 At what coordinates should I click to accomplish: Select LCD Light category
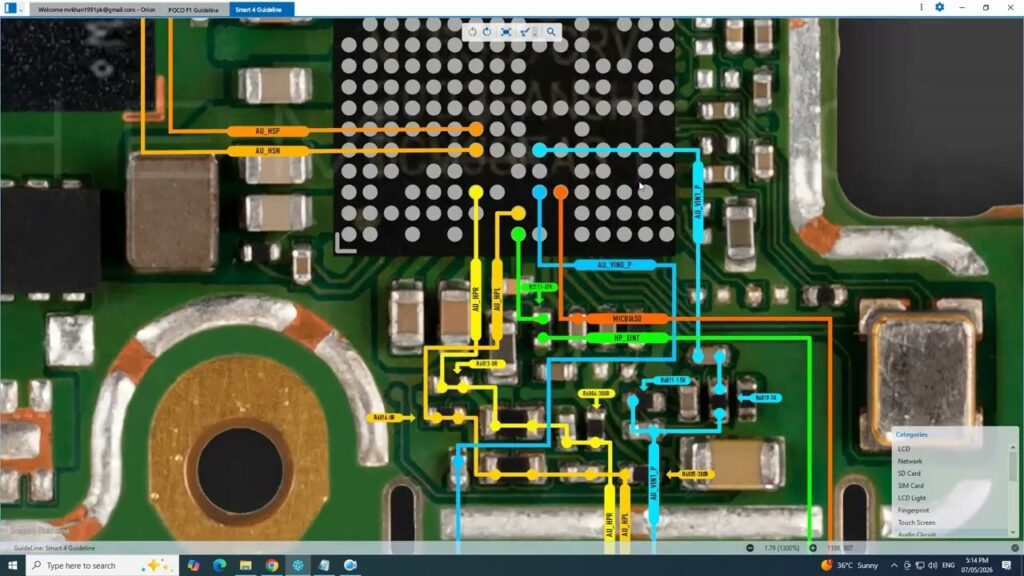click(x=912, y=498)
